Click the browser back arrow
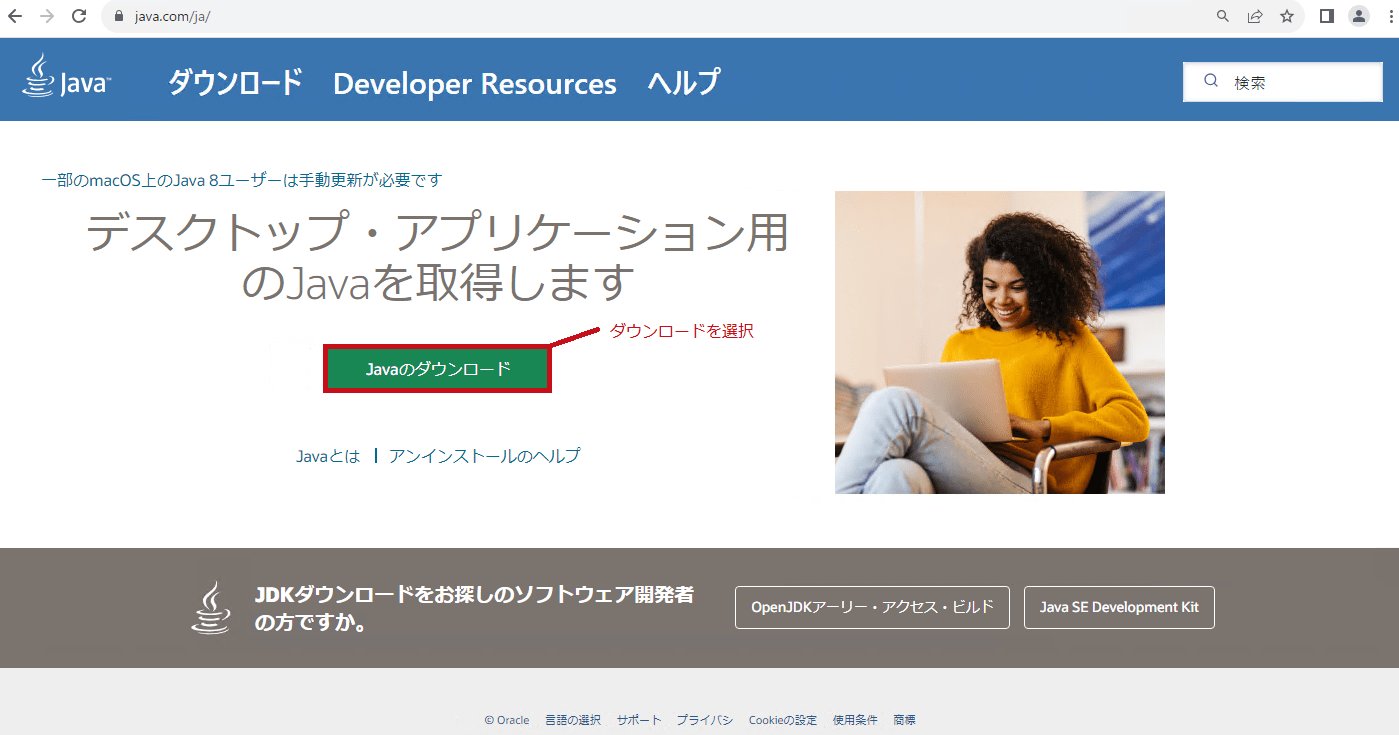This screenshot has height=735, width=1399. click(x=15, y=16)
